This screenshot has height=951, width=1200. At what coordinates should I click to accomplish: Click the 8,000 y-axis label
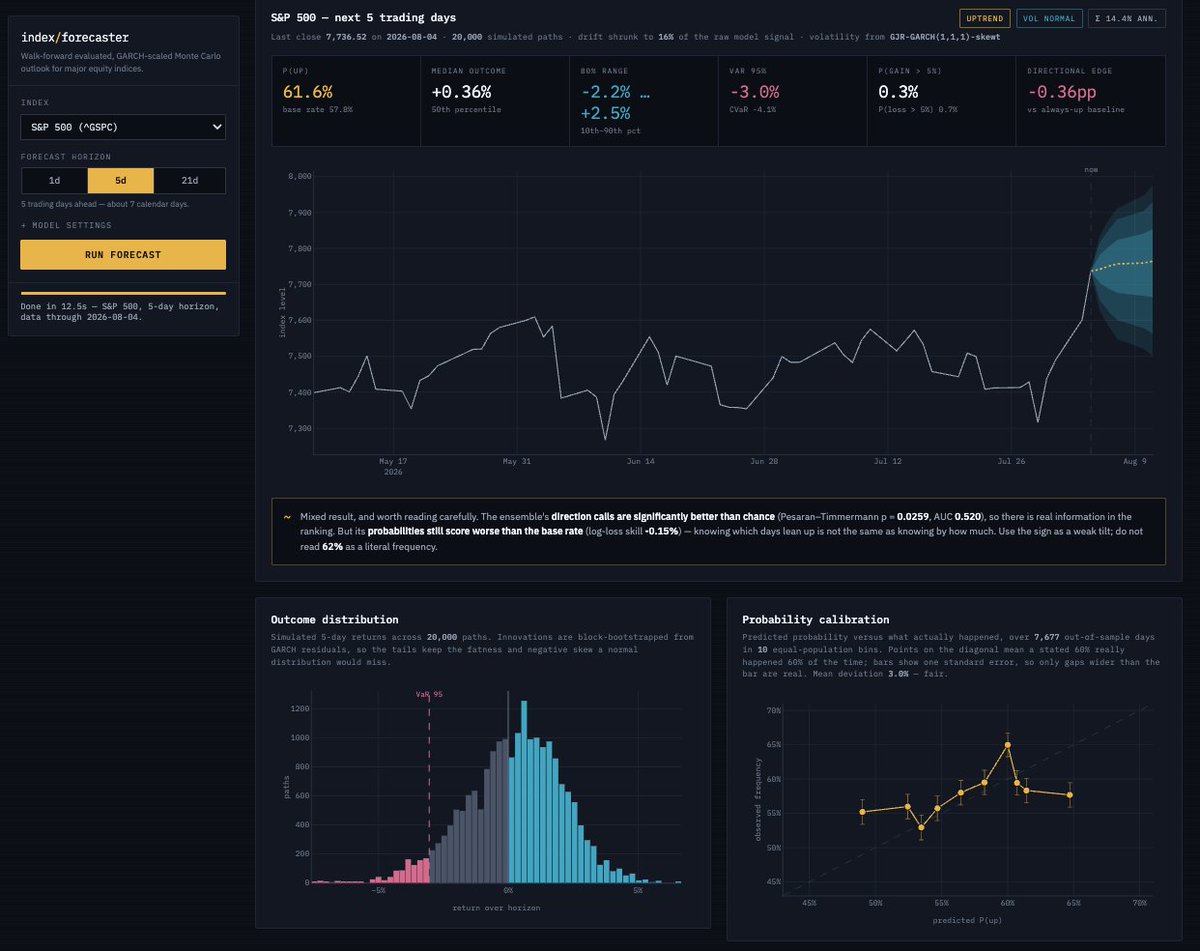pos(298,176)
